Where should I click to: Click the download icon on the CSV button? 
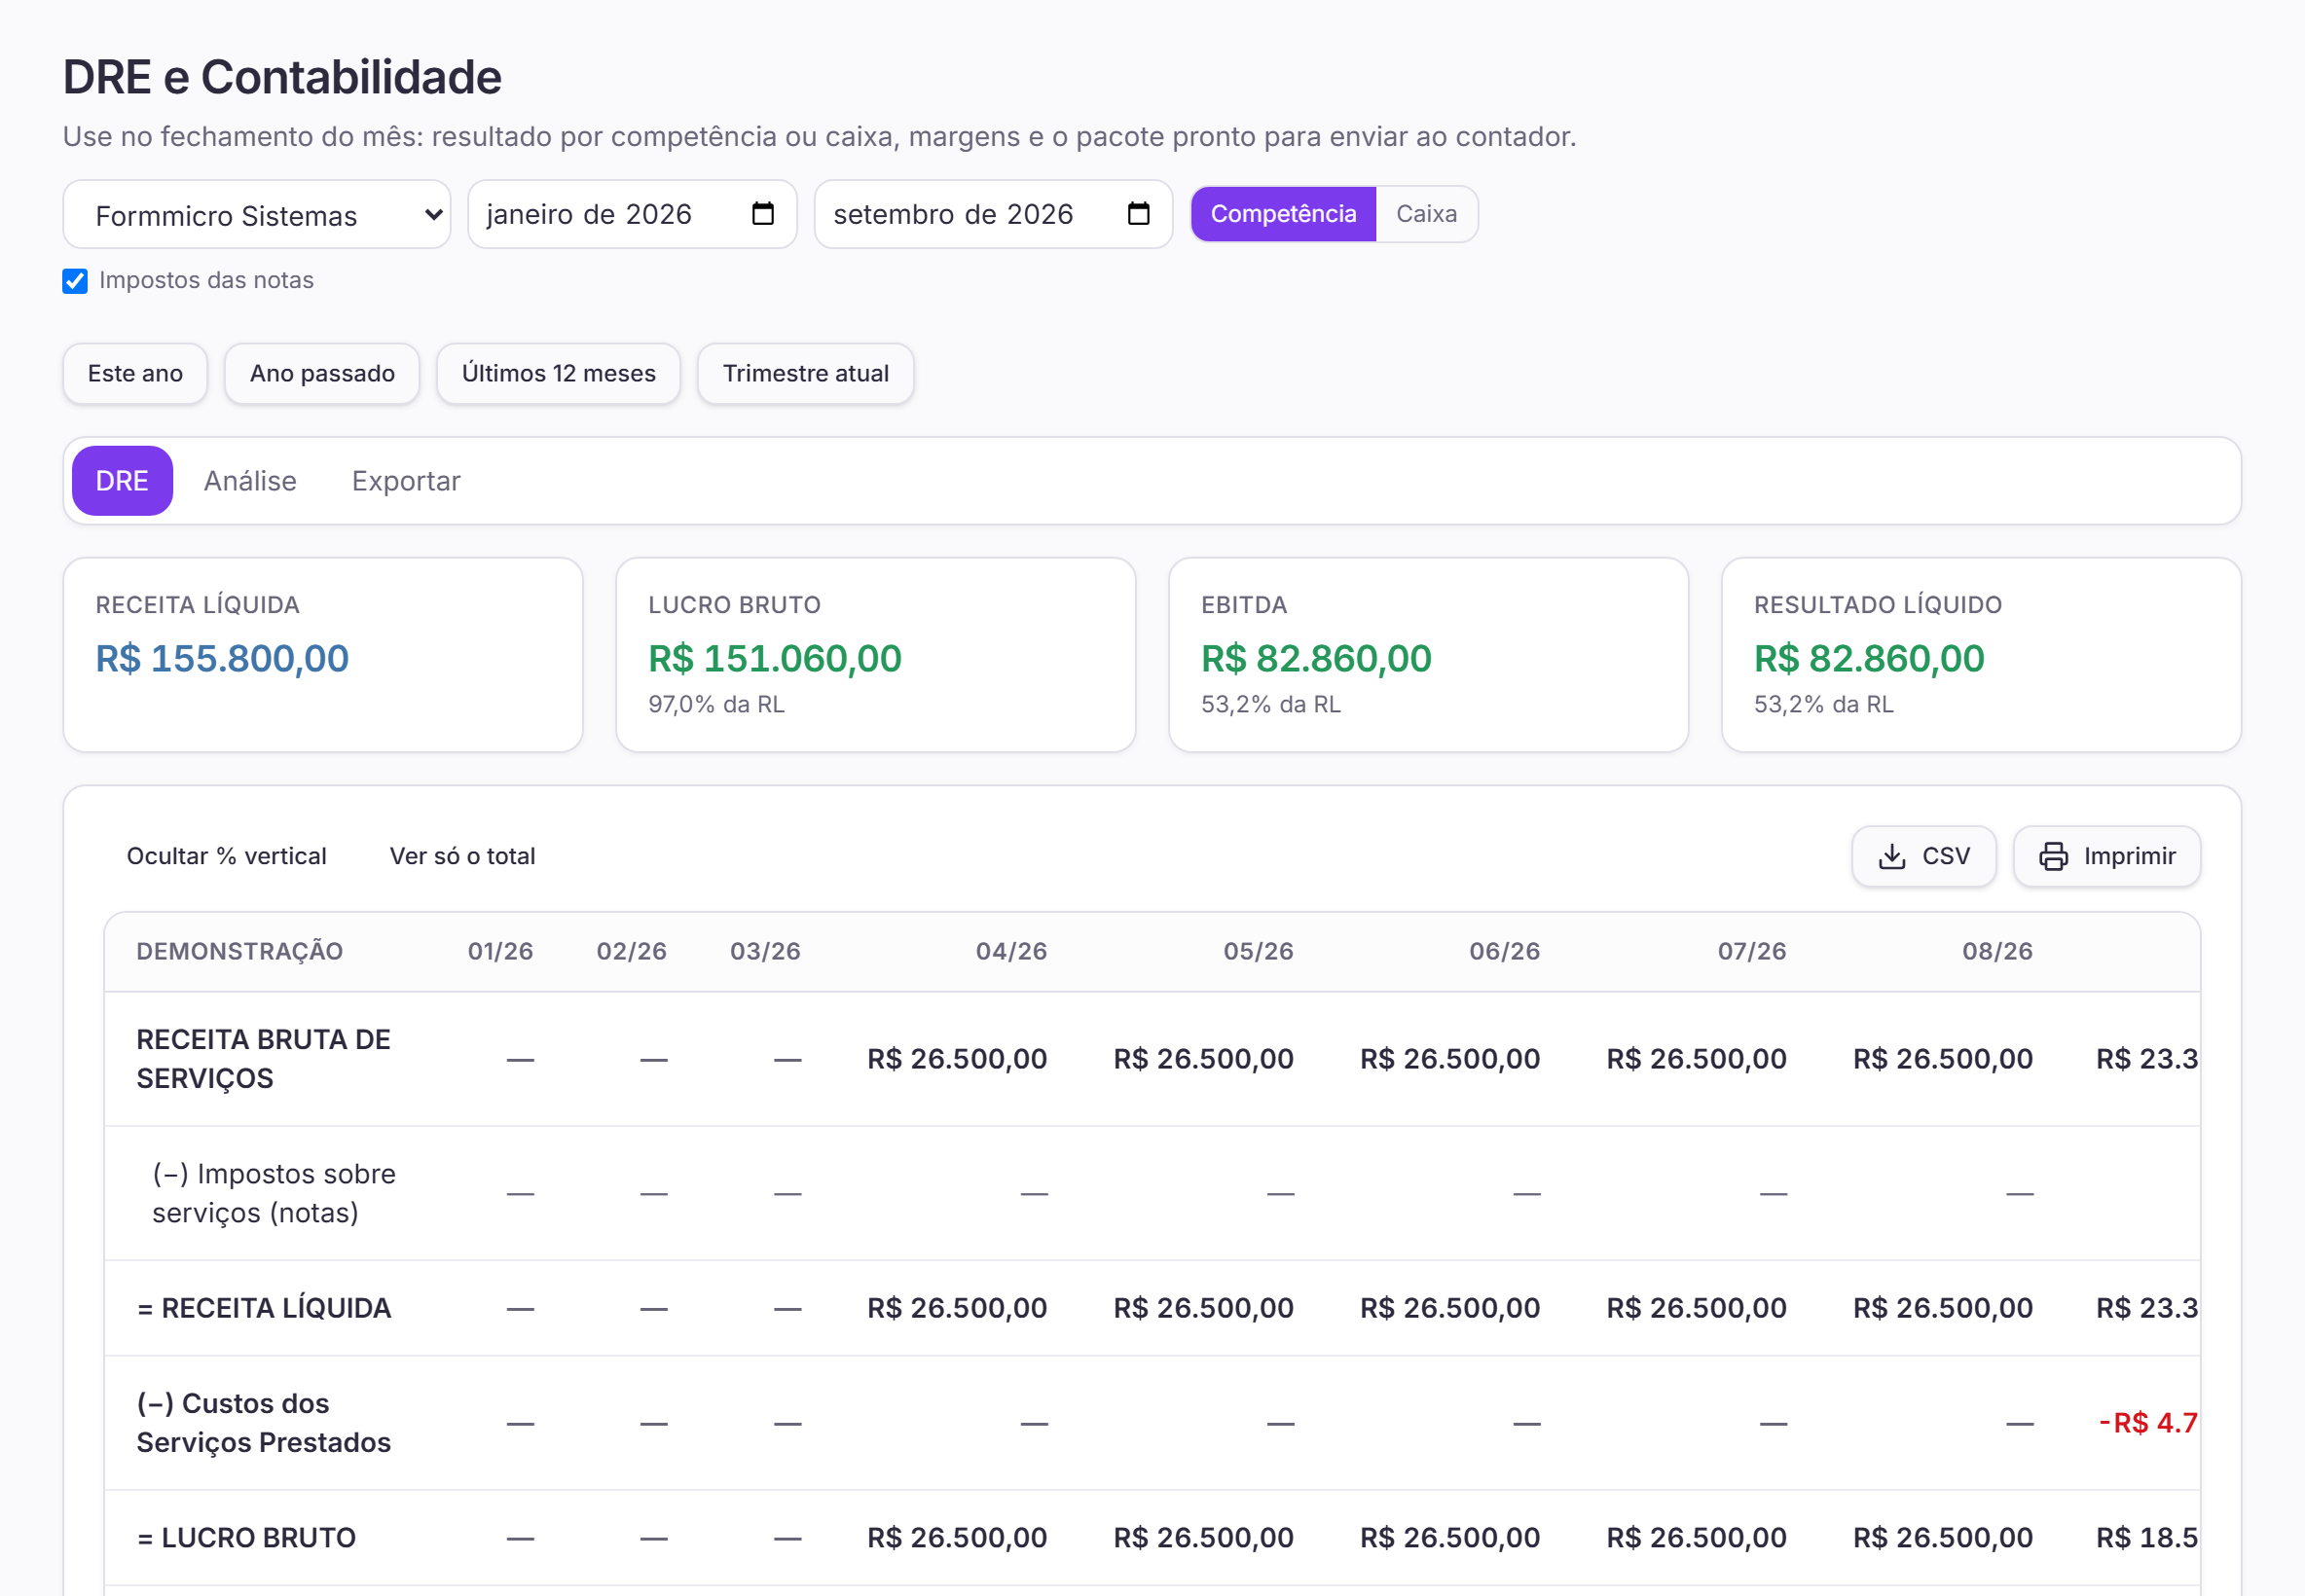click(1891, 856)
